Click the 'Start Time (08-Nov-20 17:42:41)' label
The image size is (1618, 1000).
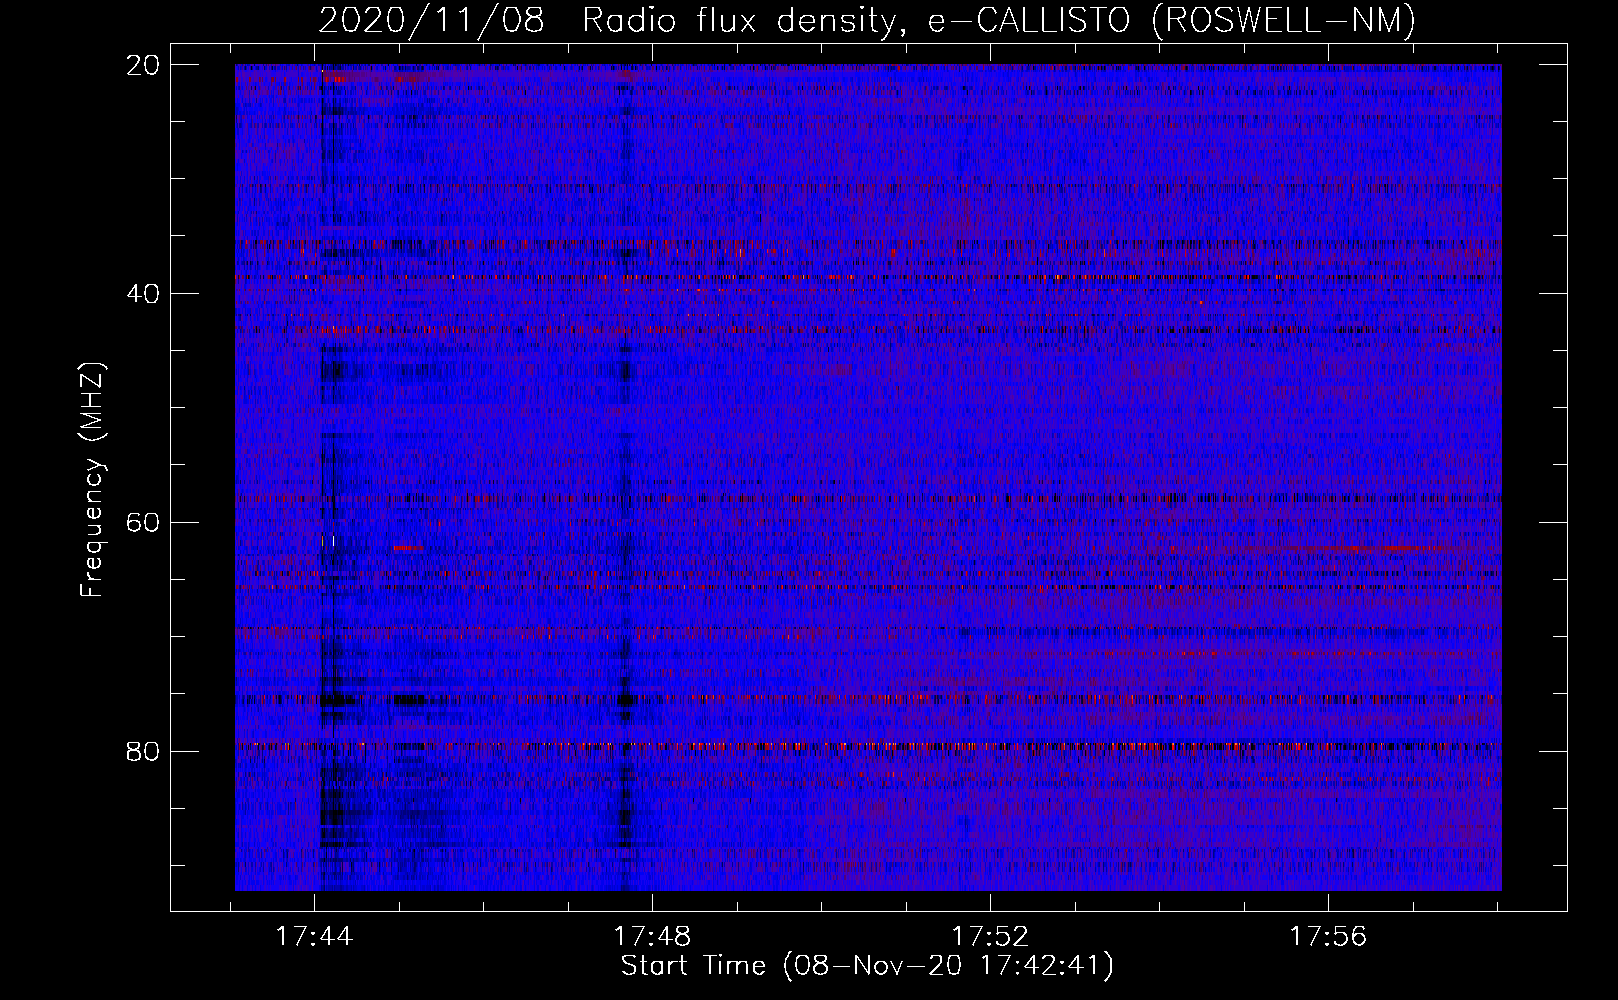867,966
